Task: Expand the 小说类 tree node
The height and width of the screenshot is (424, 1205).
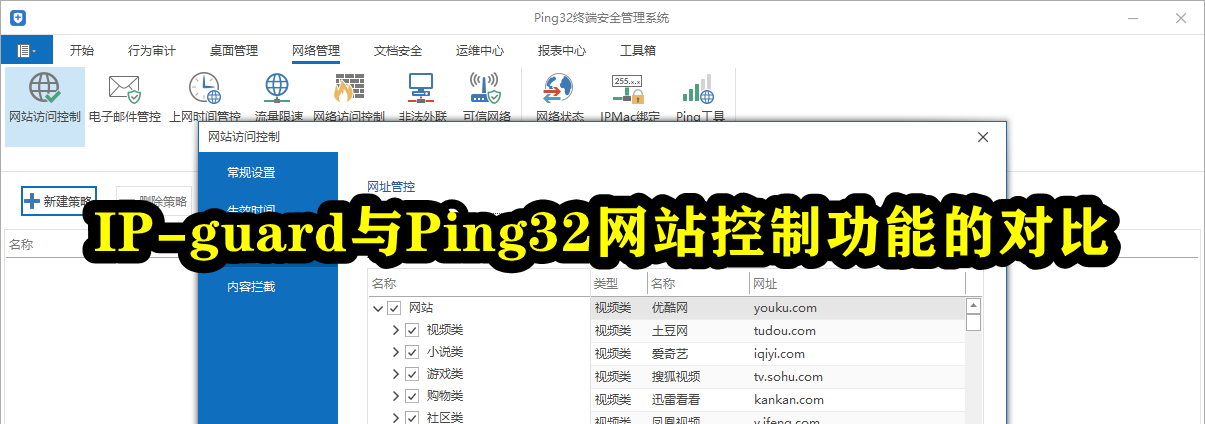Action: click(x=395, y=352)
